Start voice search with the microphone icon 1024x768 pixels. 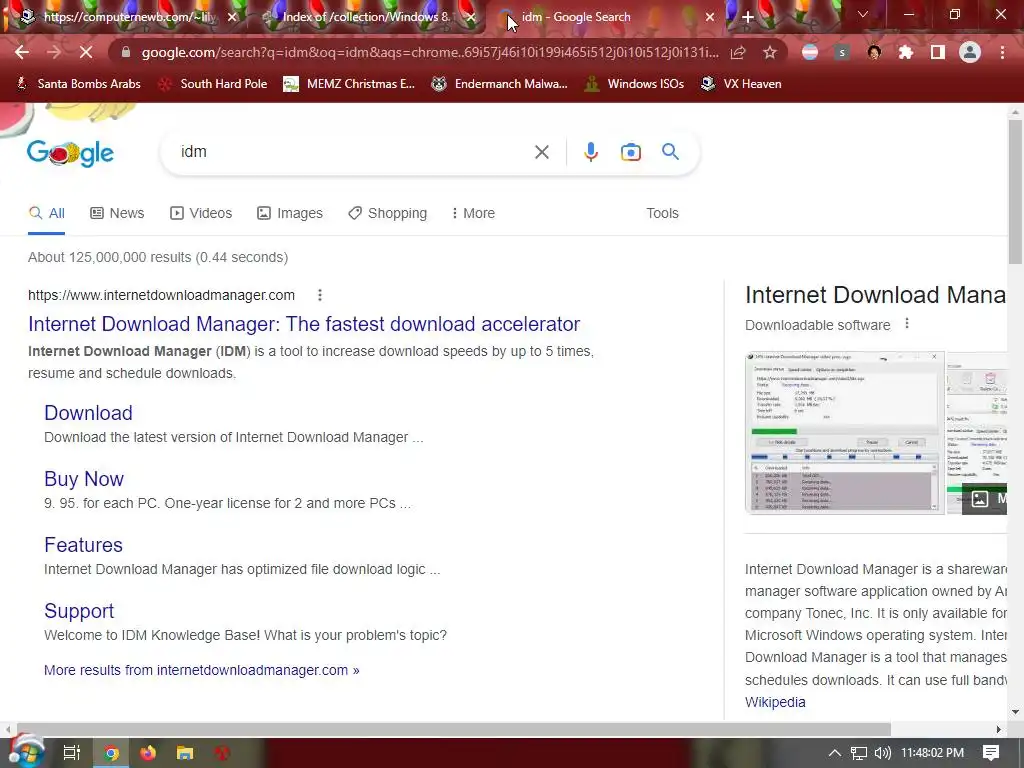click(591, 152)
